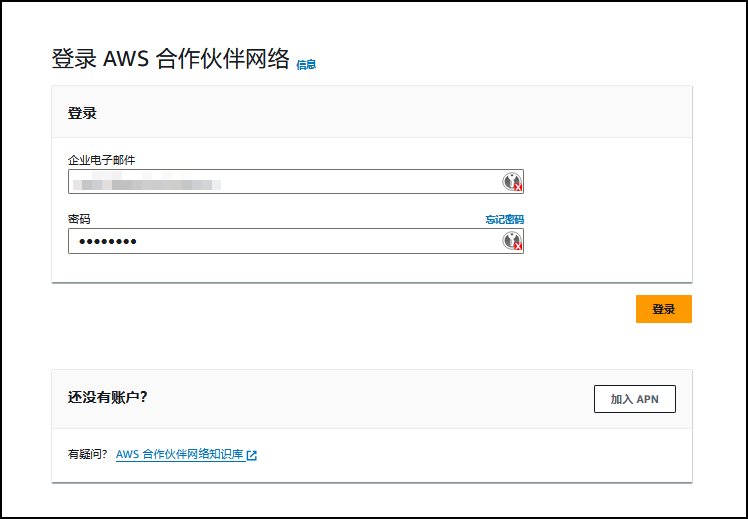Open the 忘记密码 link

tap(505, 219)
